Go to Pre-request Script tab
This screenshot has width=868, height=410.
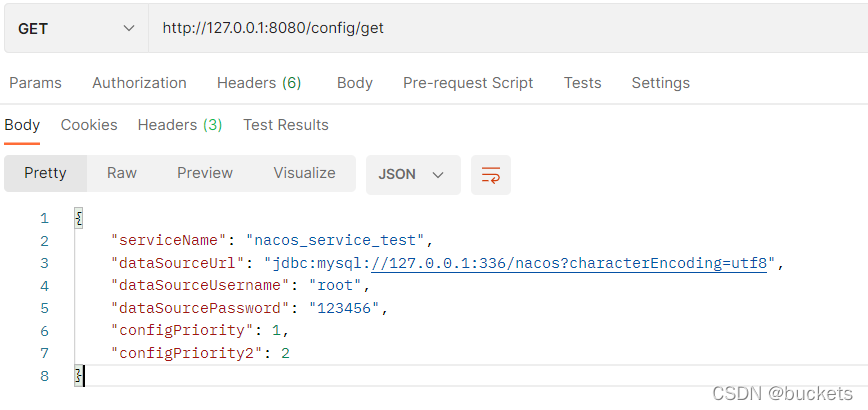click(x=468, y=83)
